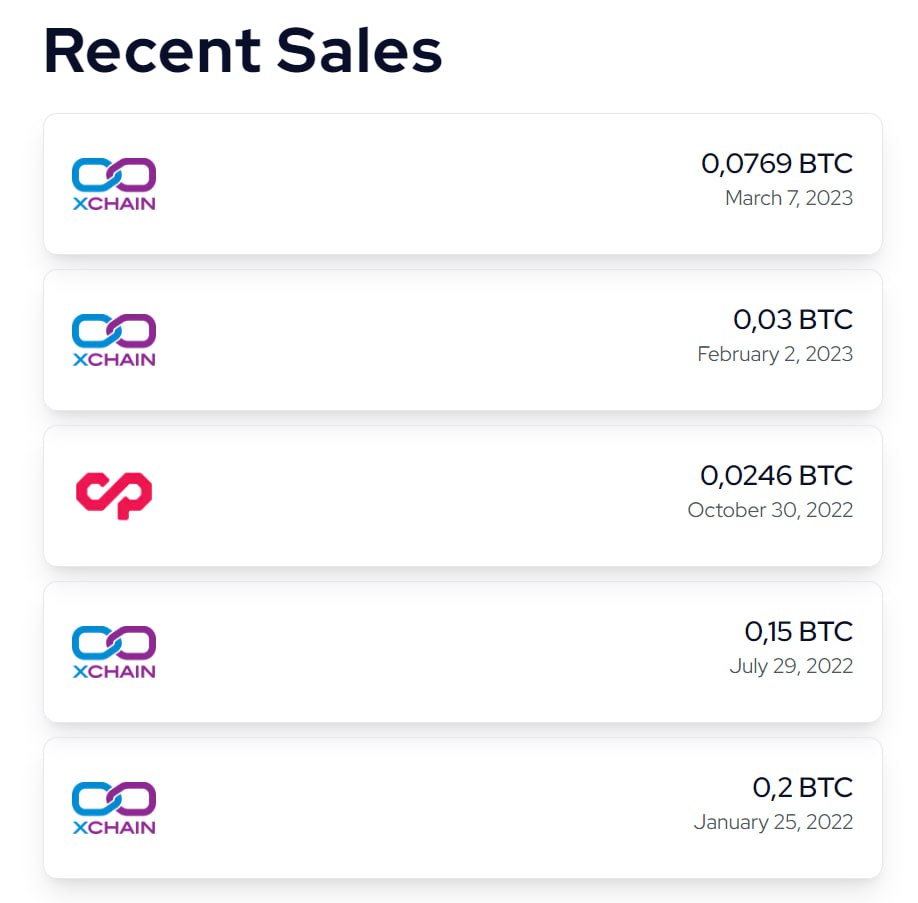Image resolution: width=918 pixels, height=903 pixels.
Task: Click the January 25, 2022 date
Action: click(x=773, y=822)
